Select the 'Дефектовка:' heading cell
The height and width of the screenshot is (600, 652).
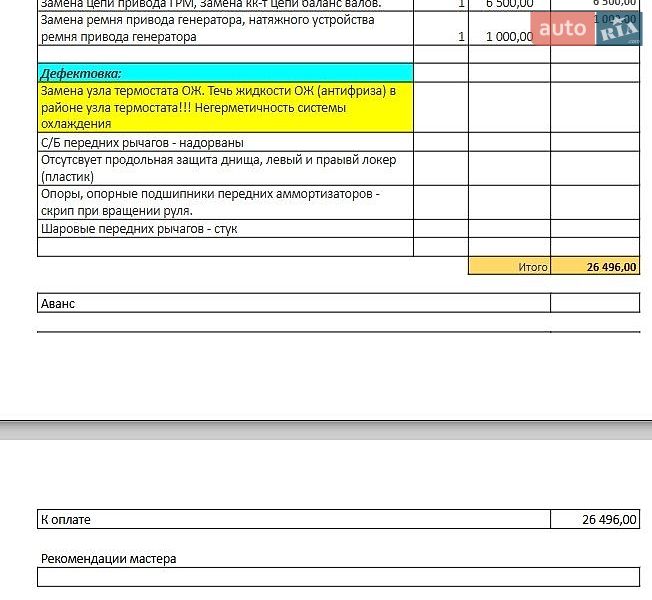click(225, 73)
